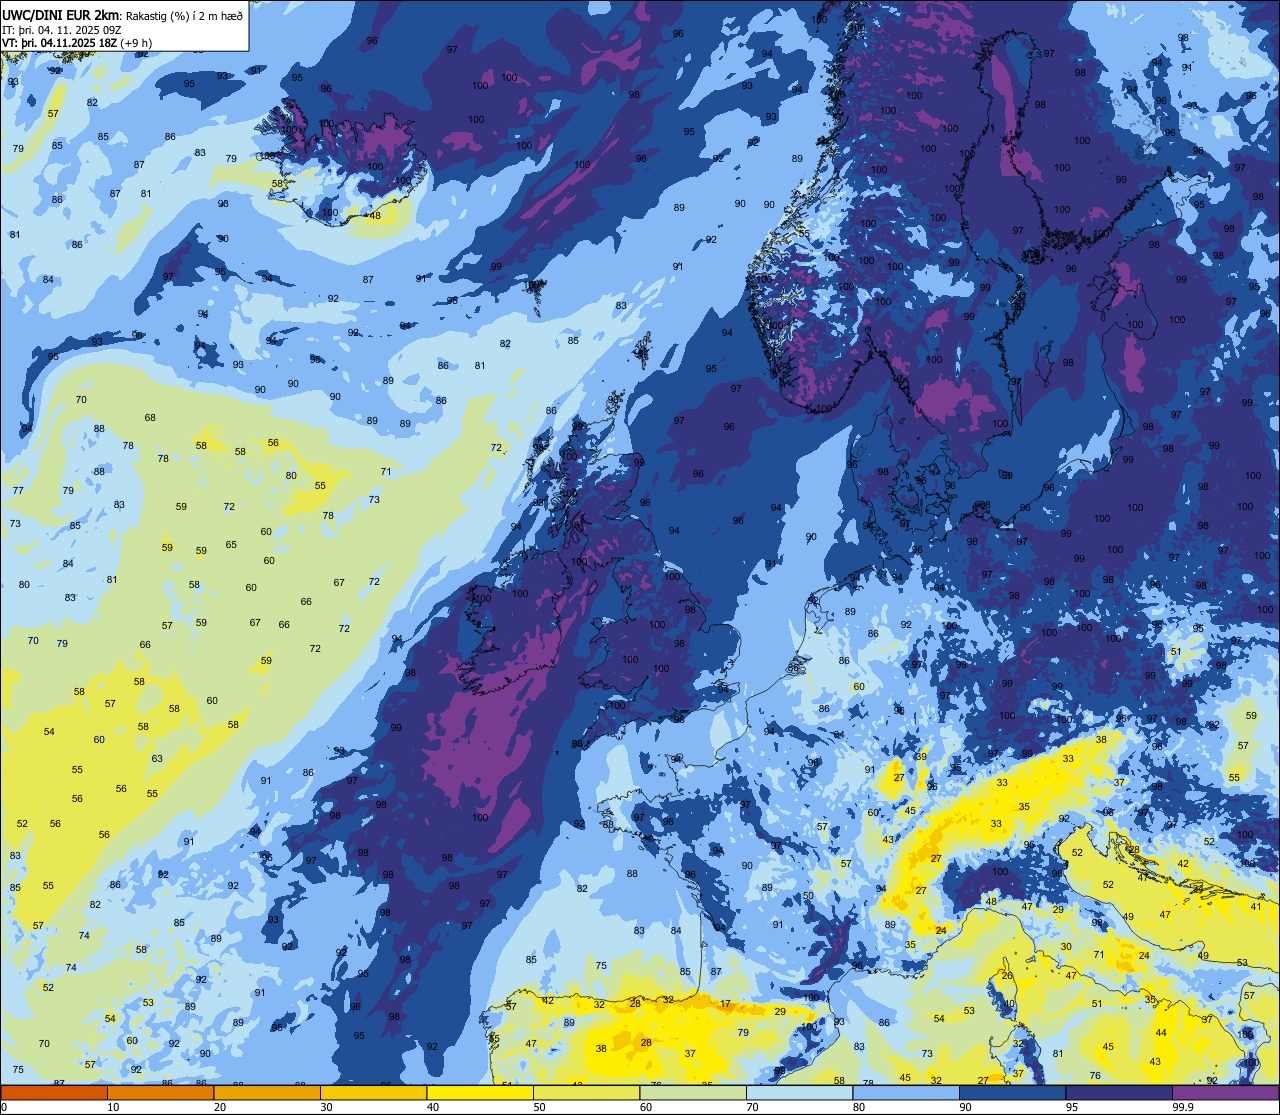Image resolution: width=1280 pixels, height=1115 pixels.
Task: Click the '20' label on the legend scale
Action: point(220,1107)
